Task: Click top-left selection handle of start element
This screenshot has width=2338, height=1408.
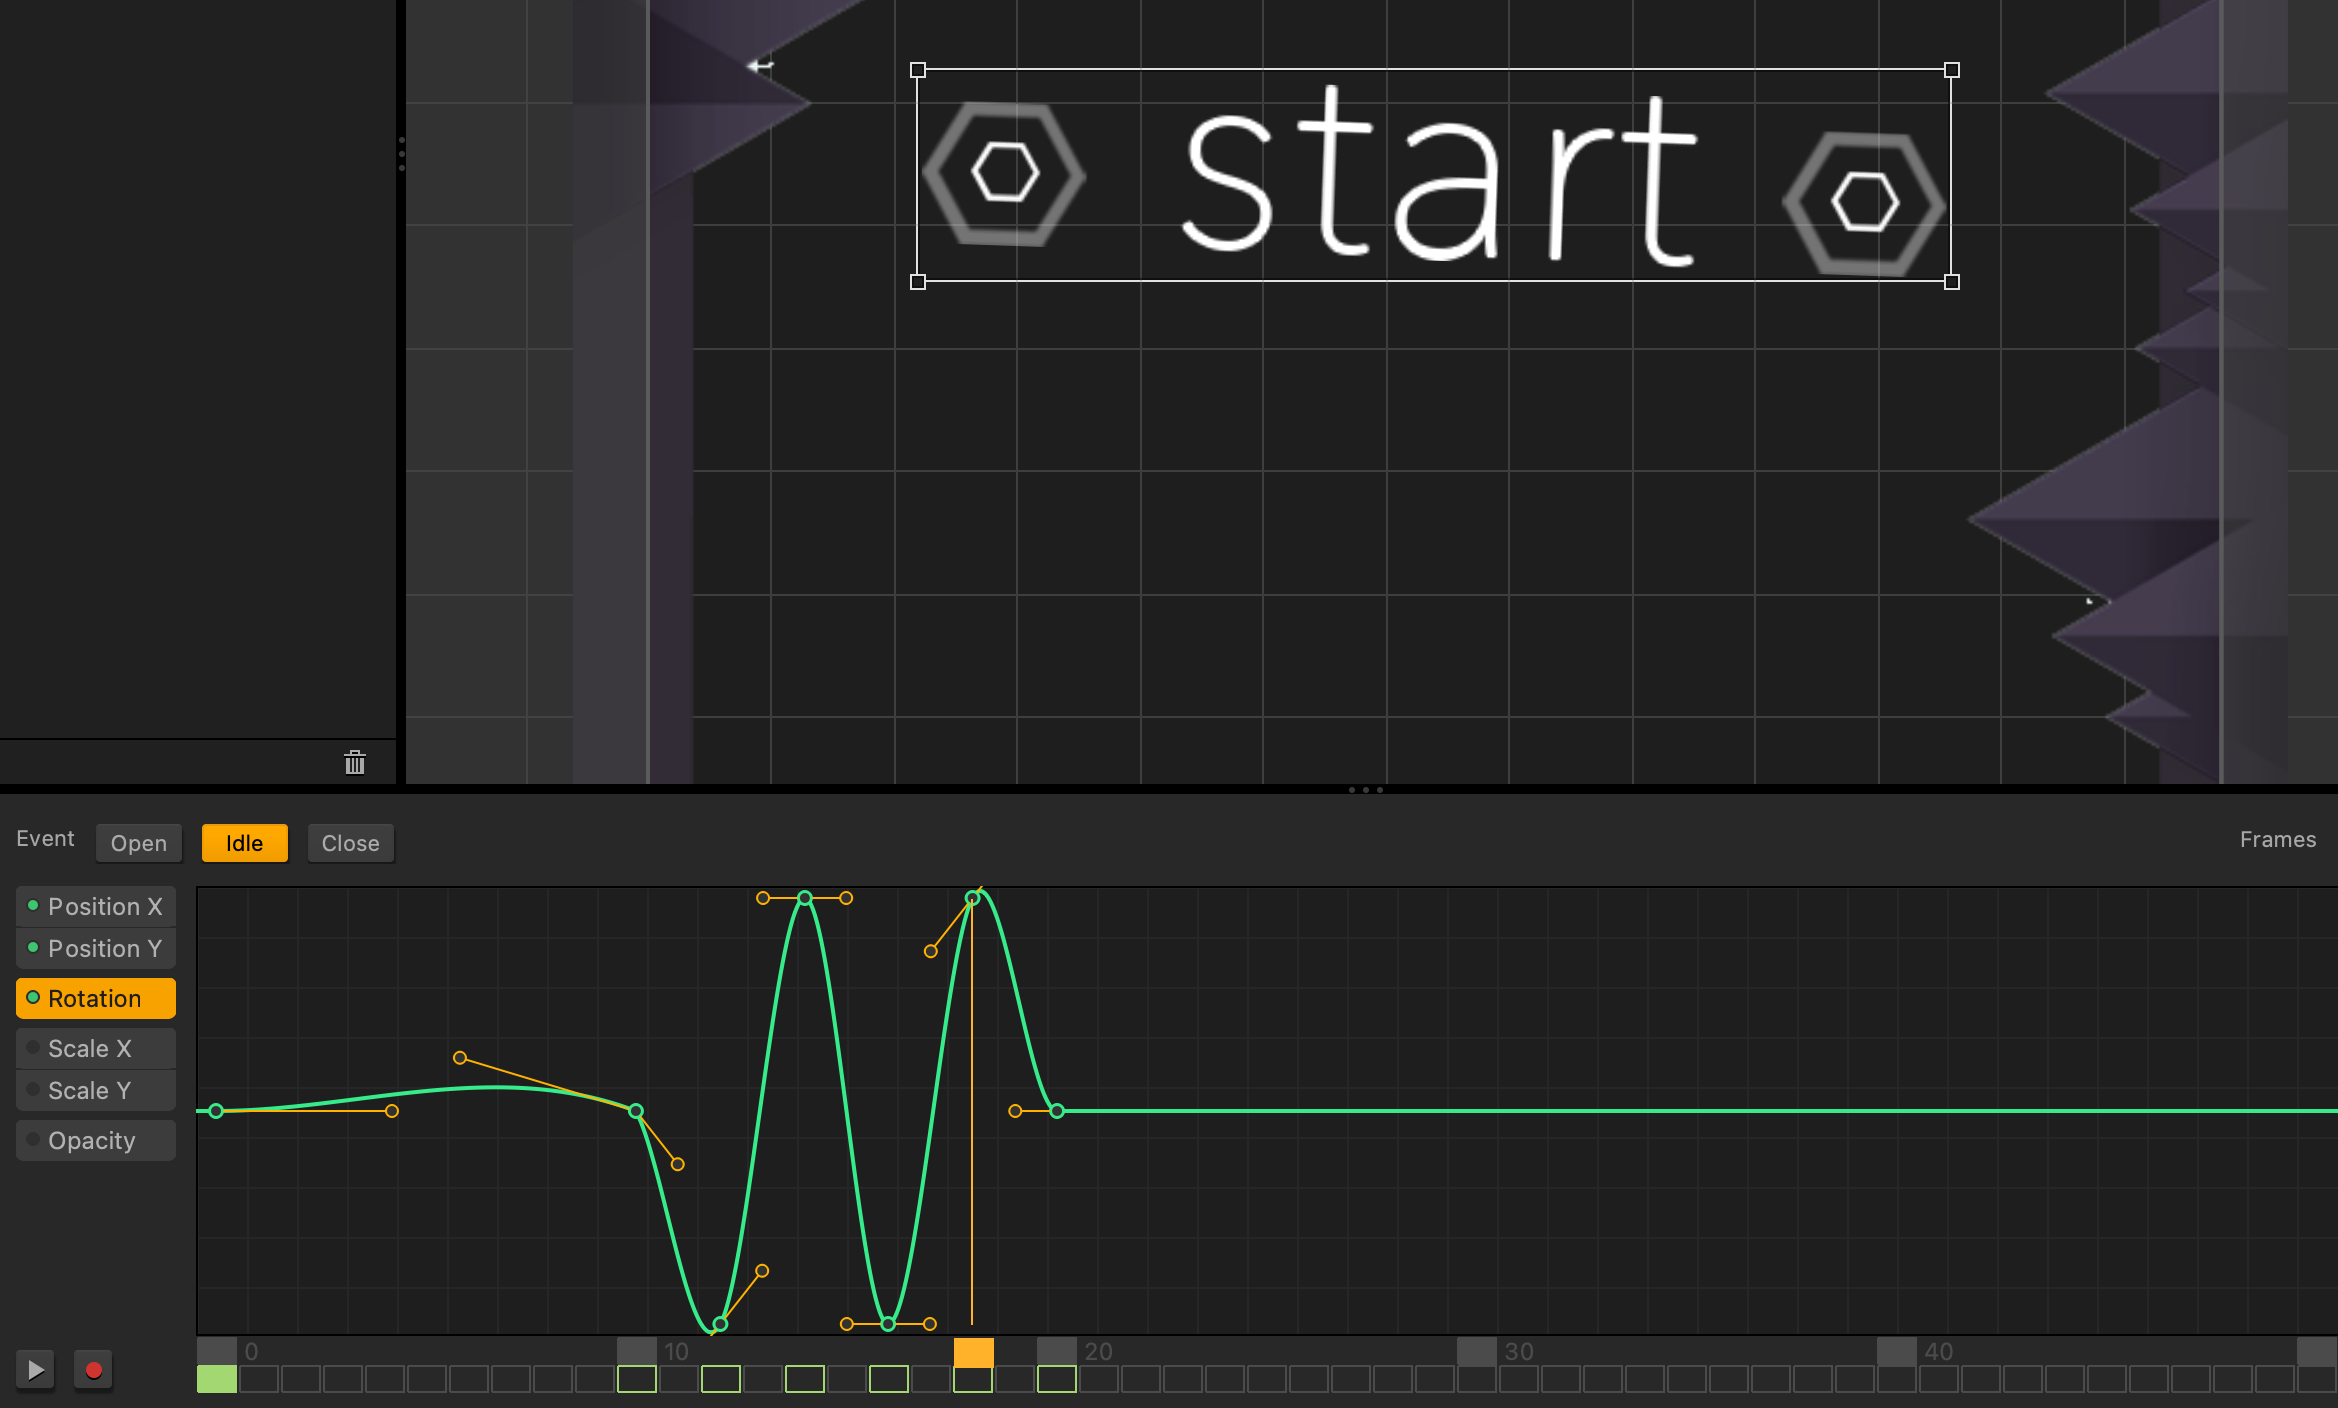Action: (x=918, y=70)
